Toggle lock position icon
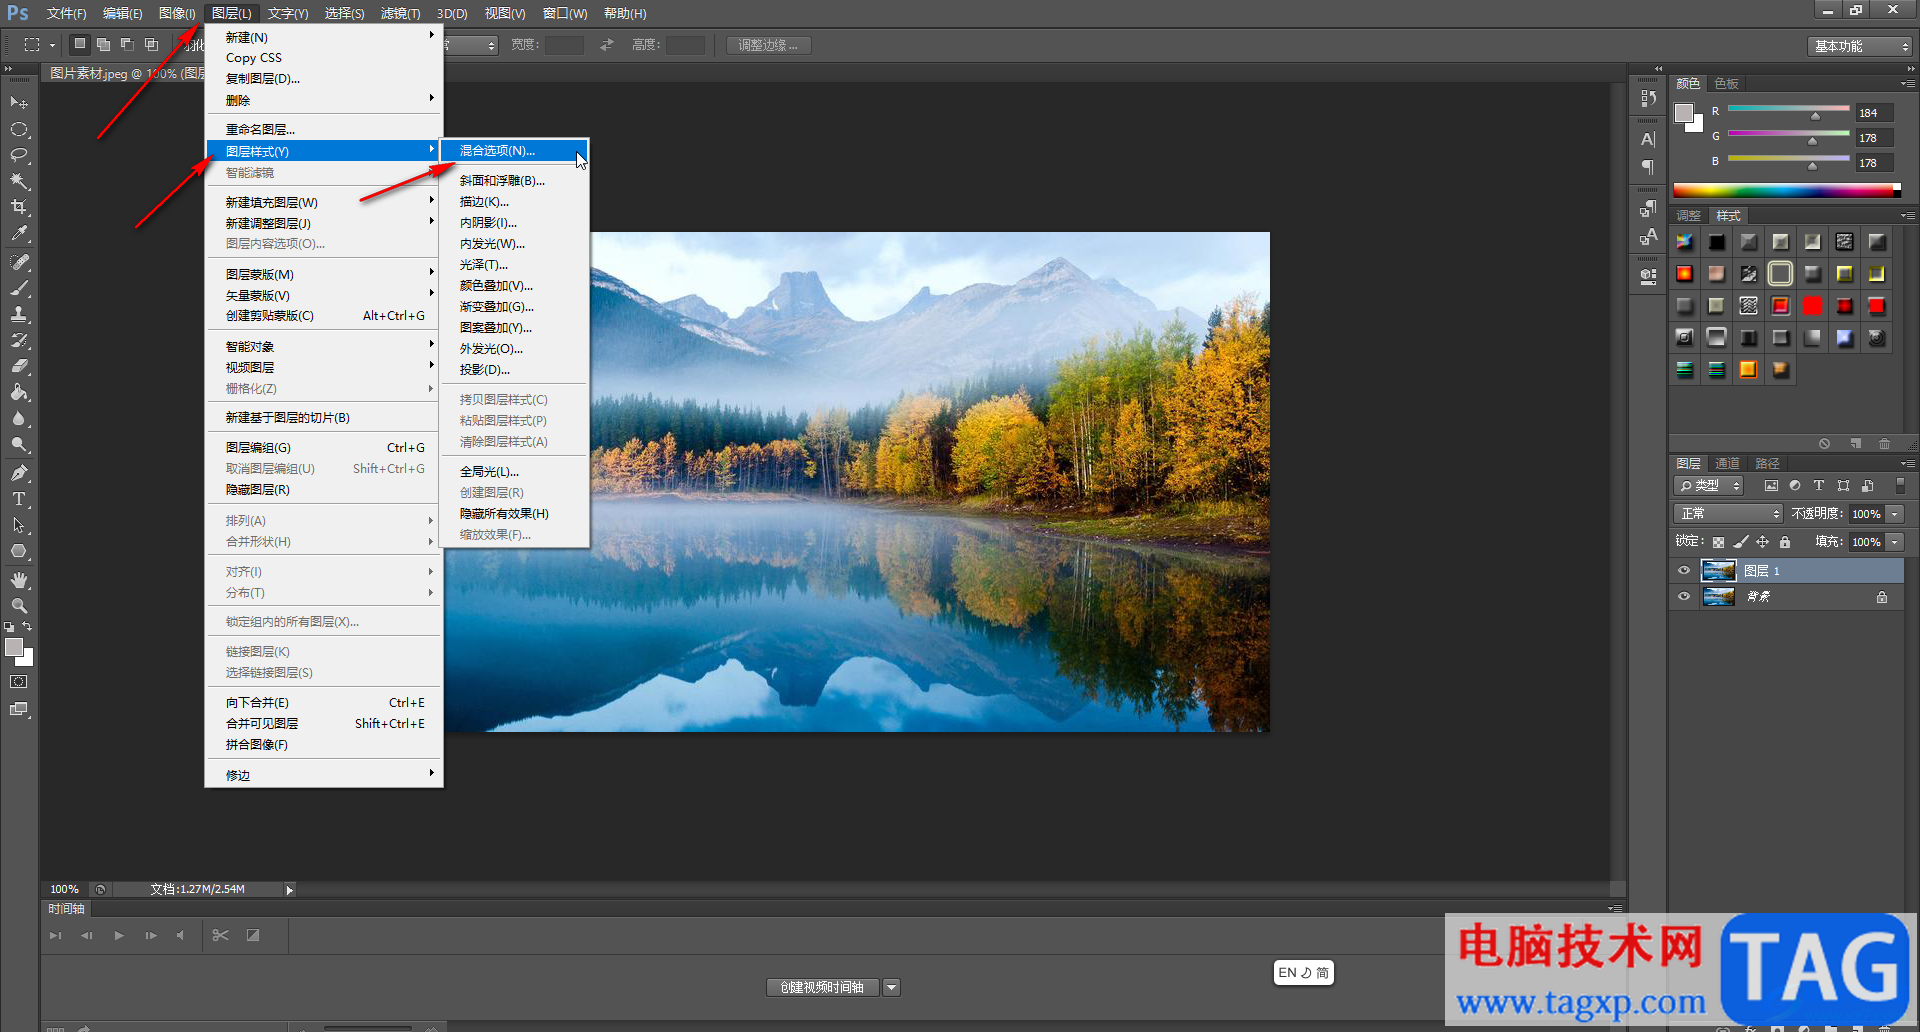This screenshot has width=1920, height=1032. tap(1763, 542)
